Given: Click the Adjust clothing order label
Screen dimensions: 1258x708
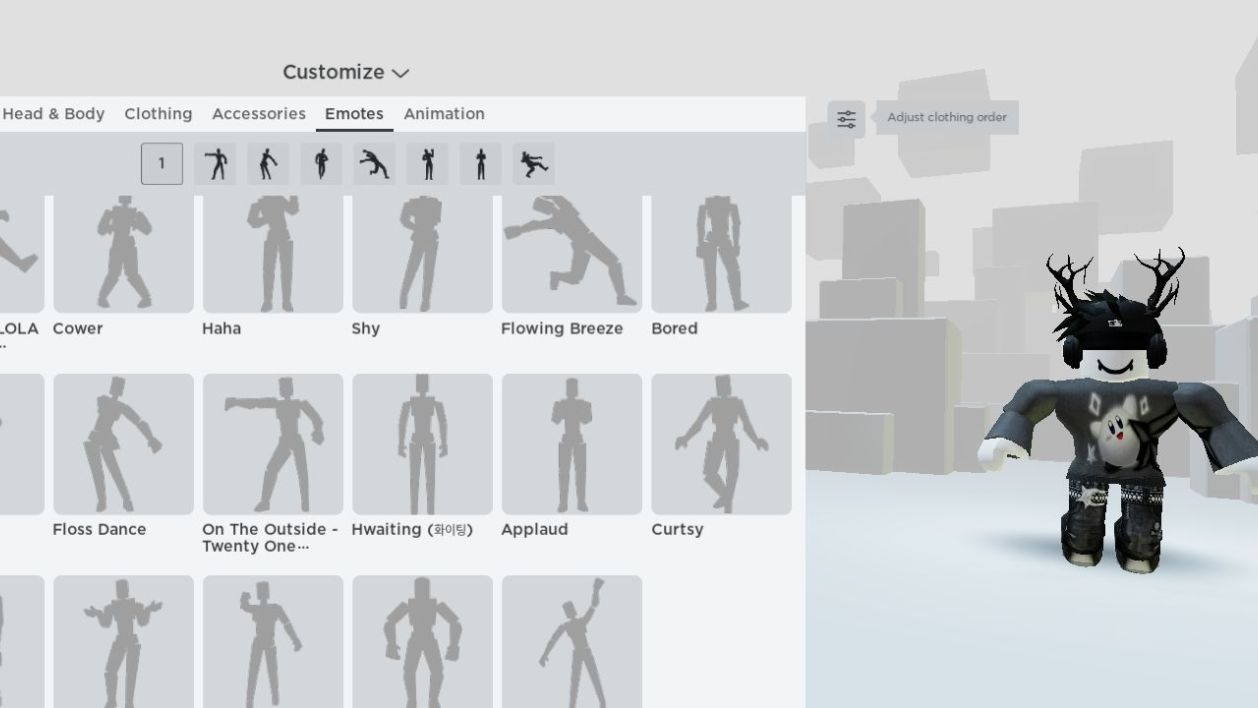Looking at the screenshot, I should [946, 117].
